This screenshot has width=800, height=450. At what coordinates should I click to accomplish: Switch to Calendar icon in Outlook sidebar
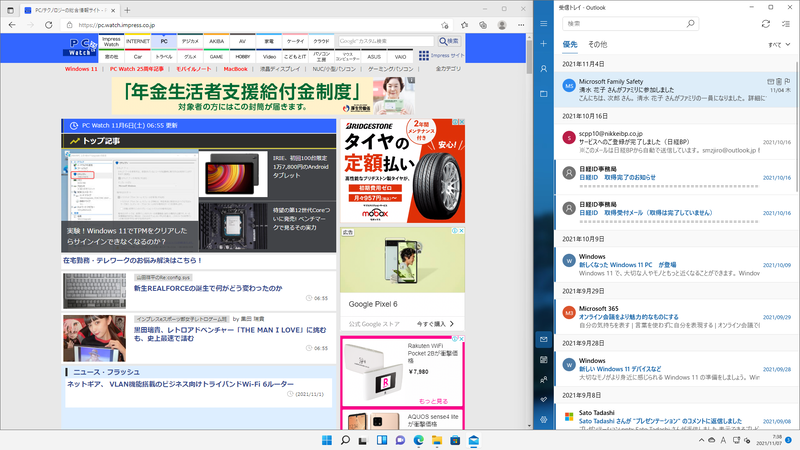pos(543,360)
